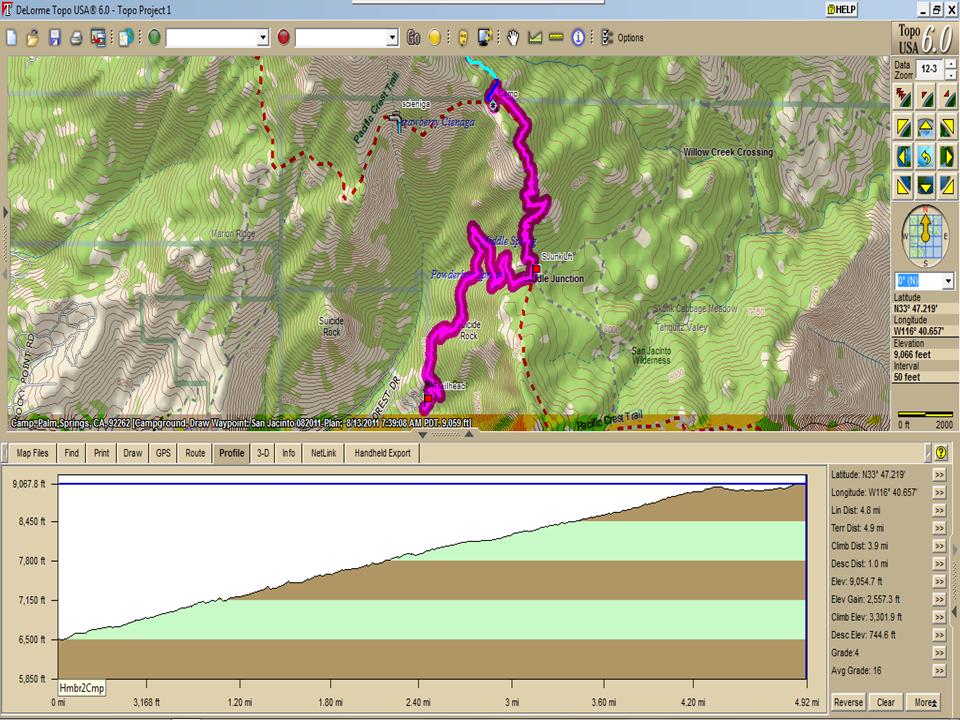Image resolution: width=960 pixels, height=720 pixels.
Task: Click the center undo-view arrow in navigation pad
Action: tap(925, 156)
